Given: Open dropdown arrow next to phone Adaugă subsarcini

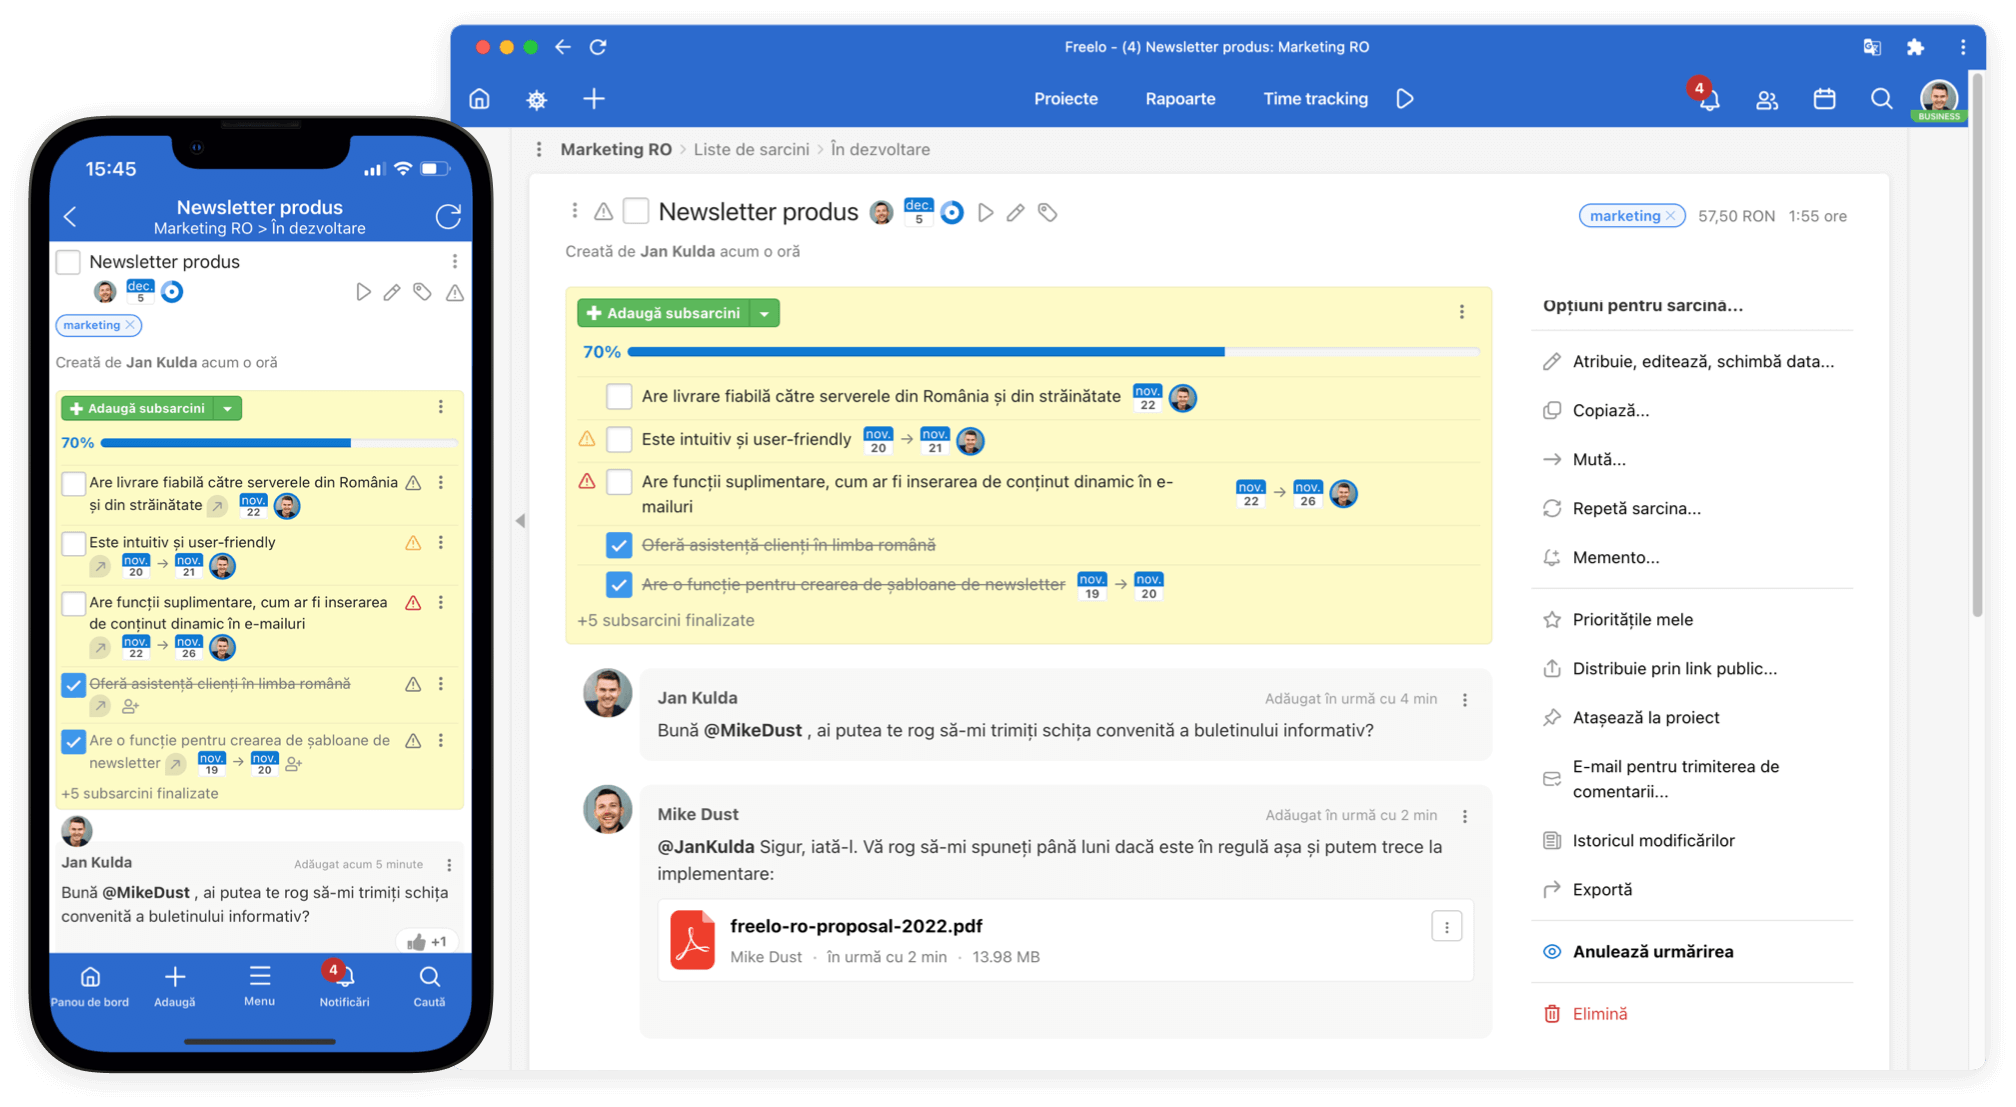Looking at the screenshot, I should (x=228, y=408).
